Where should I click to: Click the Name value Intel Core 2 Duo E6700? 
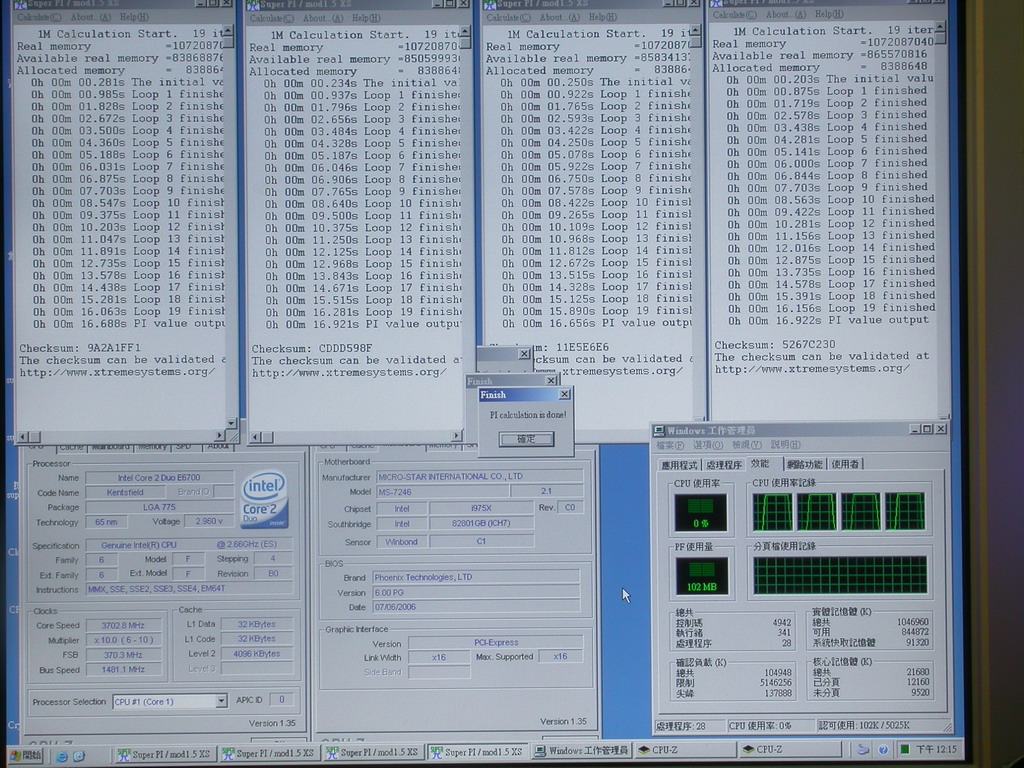[159, 478]
